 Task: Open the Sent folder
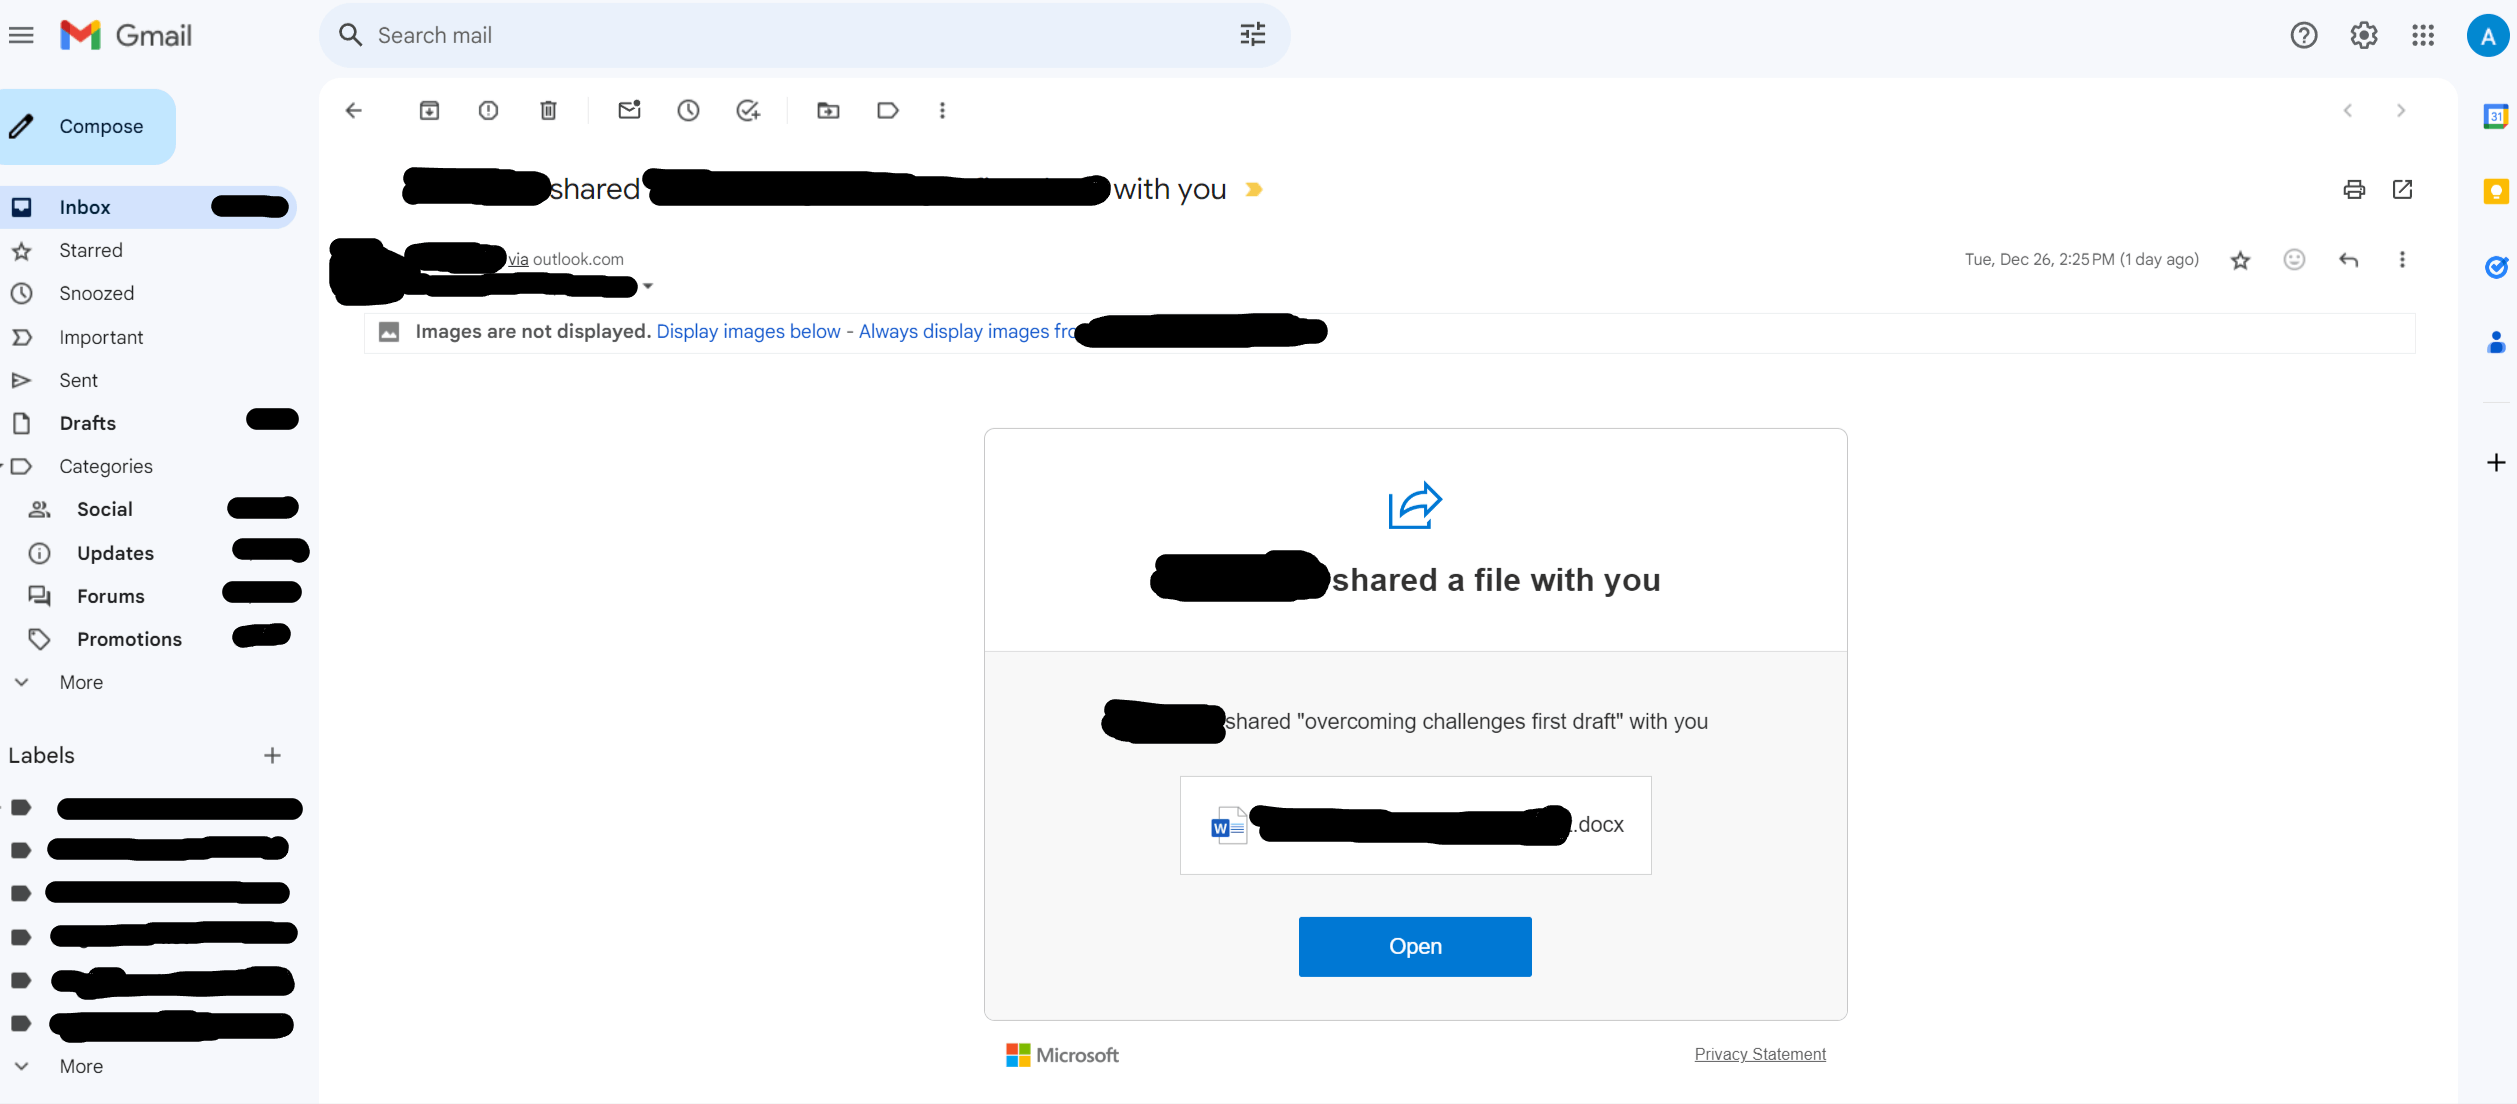(x=149, y=381)
